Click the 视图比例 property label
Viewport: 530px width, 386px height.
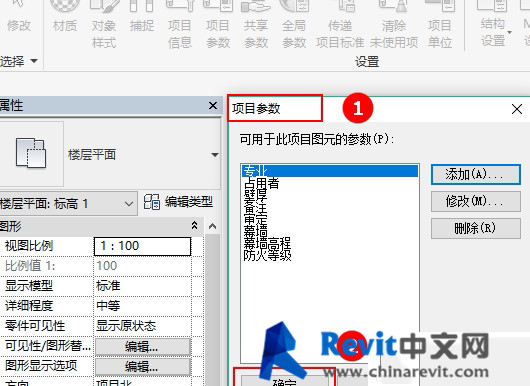click(29, 246)
